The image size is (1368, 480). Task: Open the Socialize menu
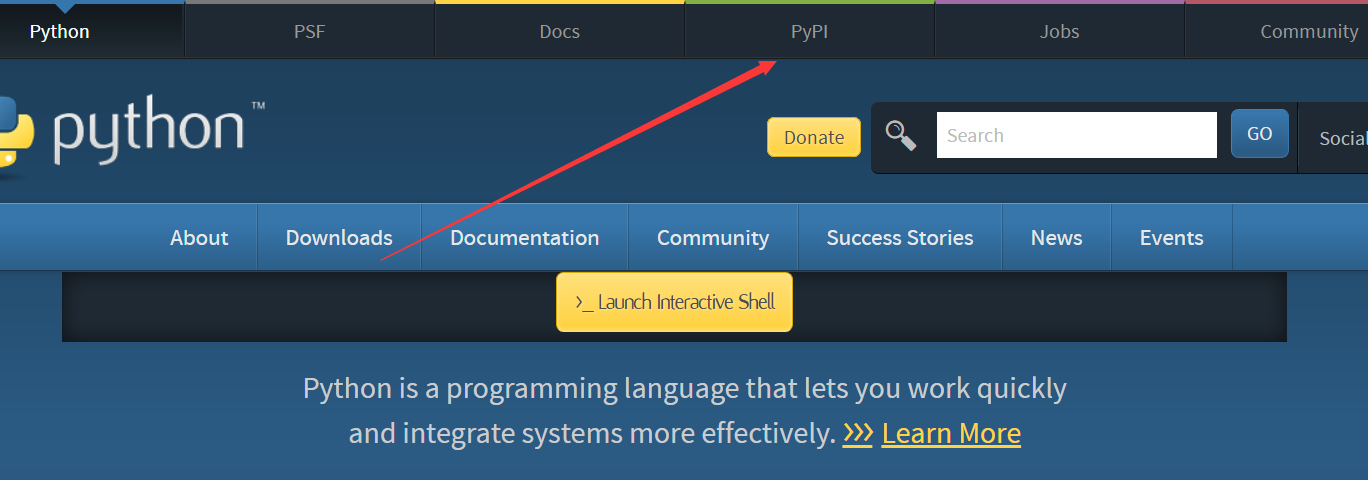(1334, 138)
